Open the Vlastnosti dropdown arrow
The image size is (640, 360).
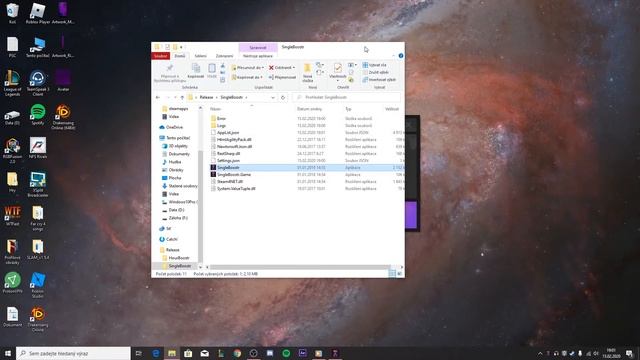click(x=338, y=81)
